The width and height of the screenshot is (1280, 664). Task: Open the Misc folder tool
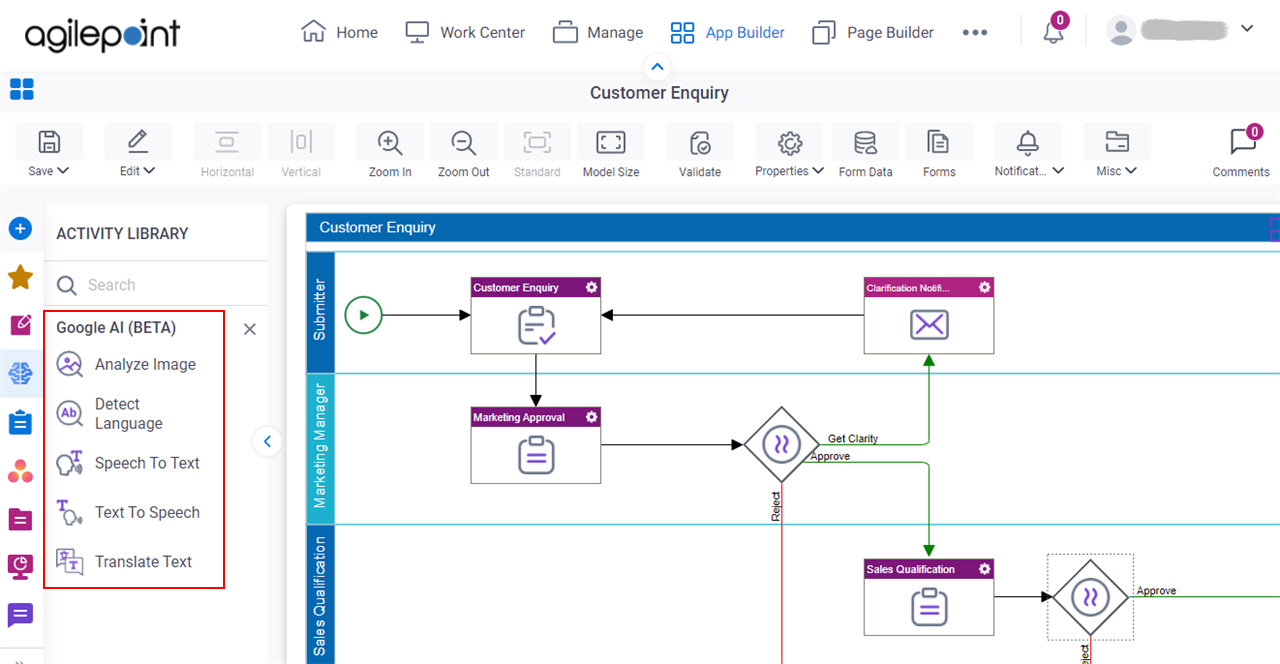[x=1117, y=142]
